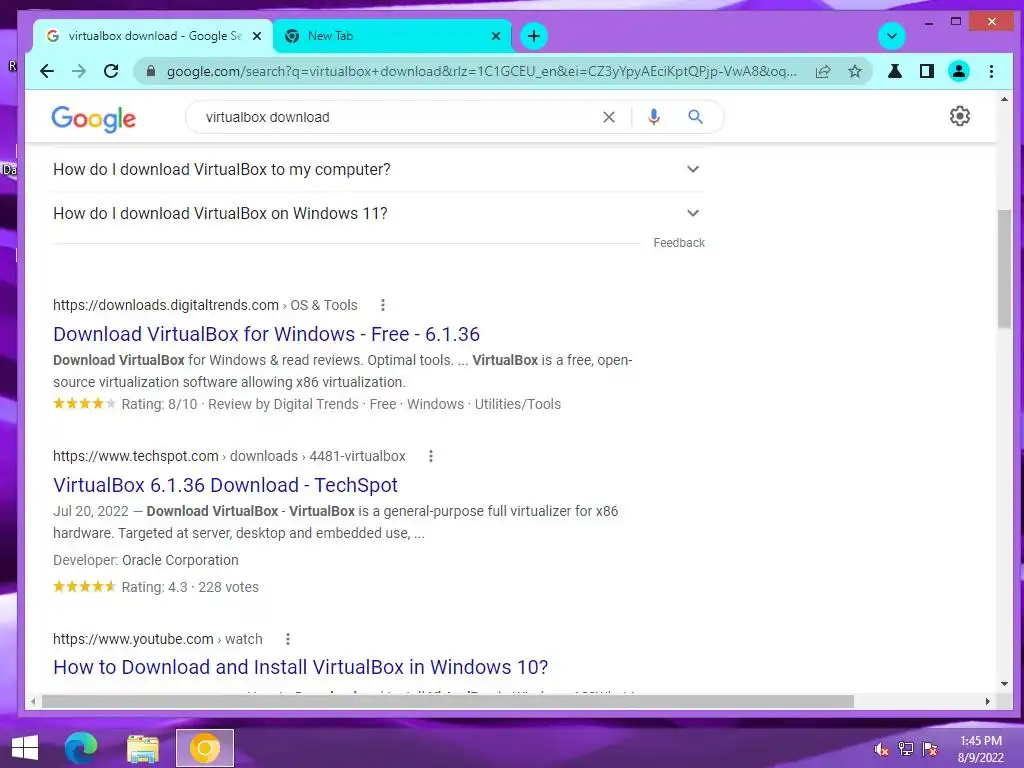Open the Windows Start menu
1024x768 pixels.
pos(25,748)
